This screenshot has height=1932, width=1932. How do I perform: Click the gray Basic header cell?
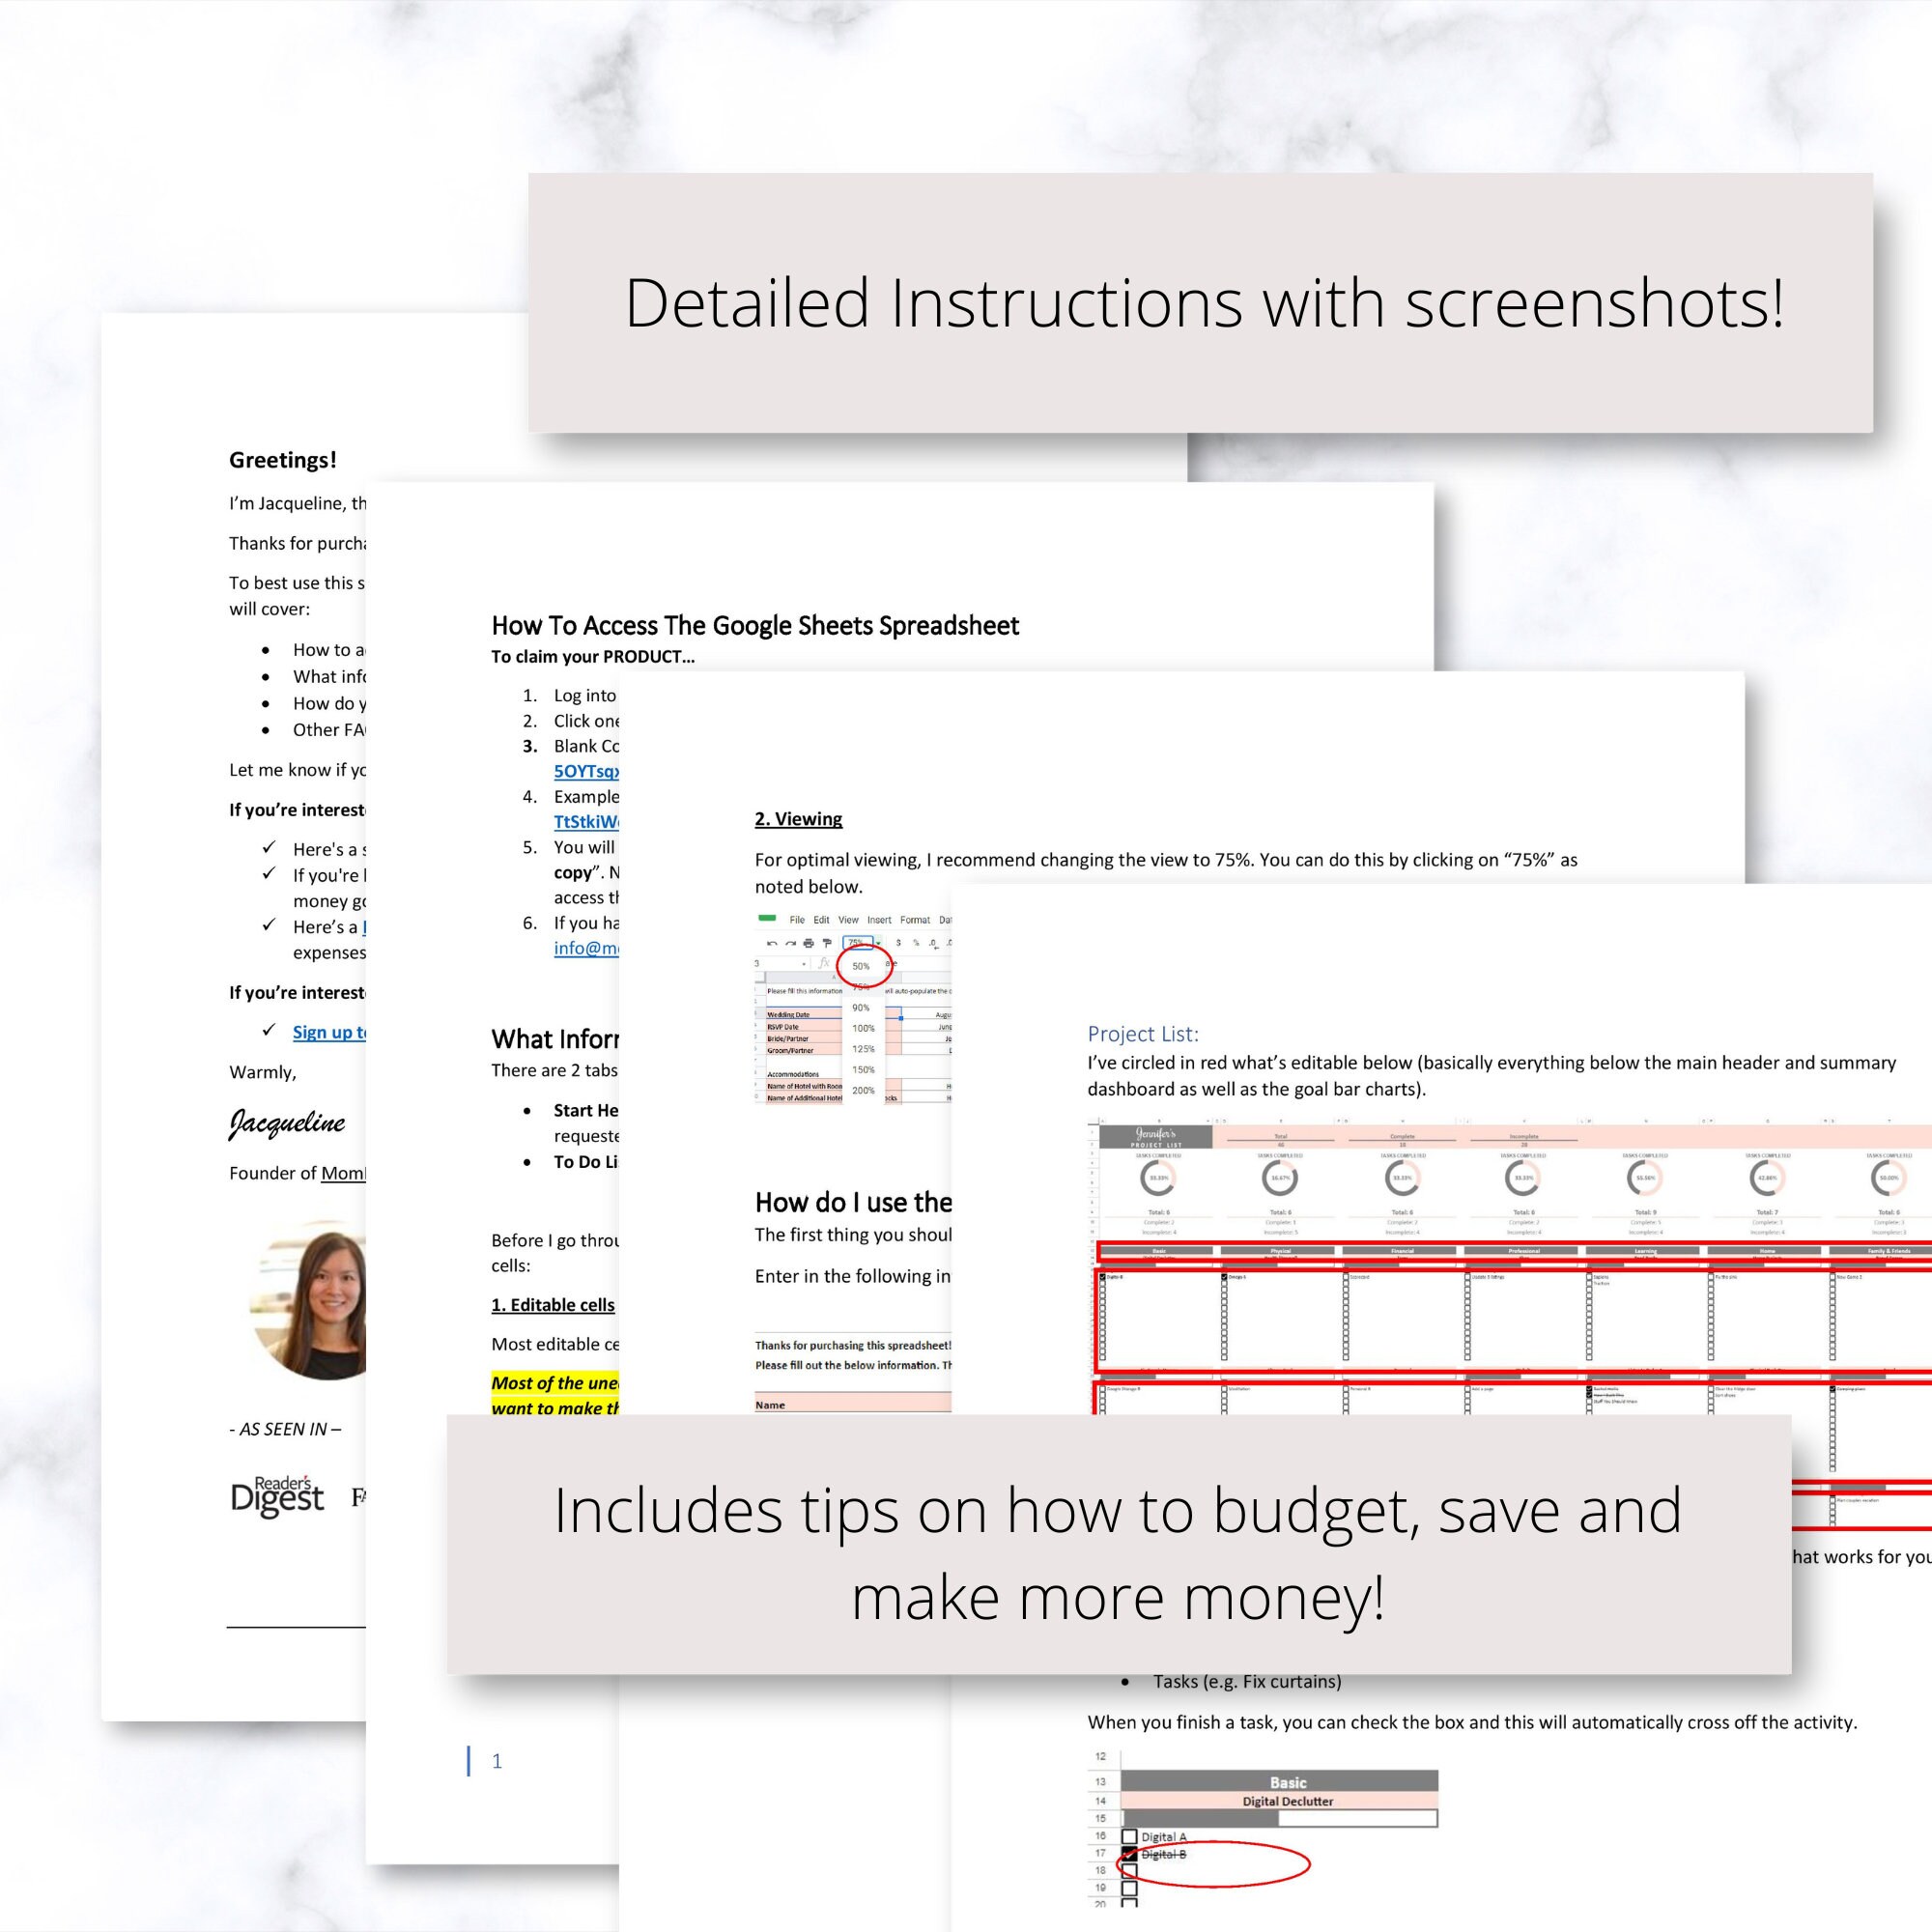pyautogui.click(x=1279, y=1782)
